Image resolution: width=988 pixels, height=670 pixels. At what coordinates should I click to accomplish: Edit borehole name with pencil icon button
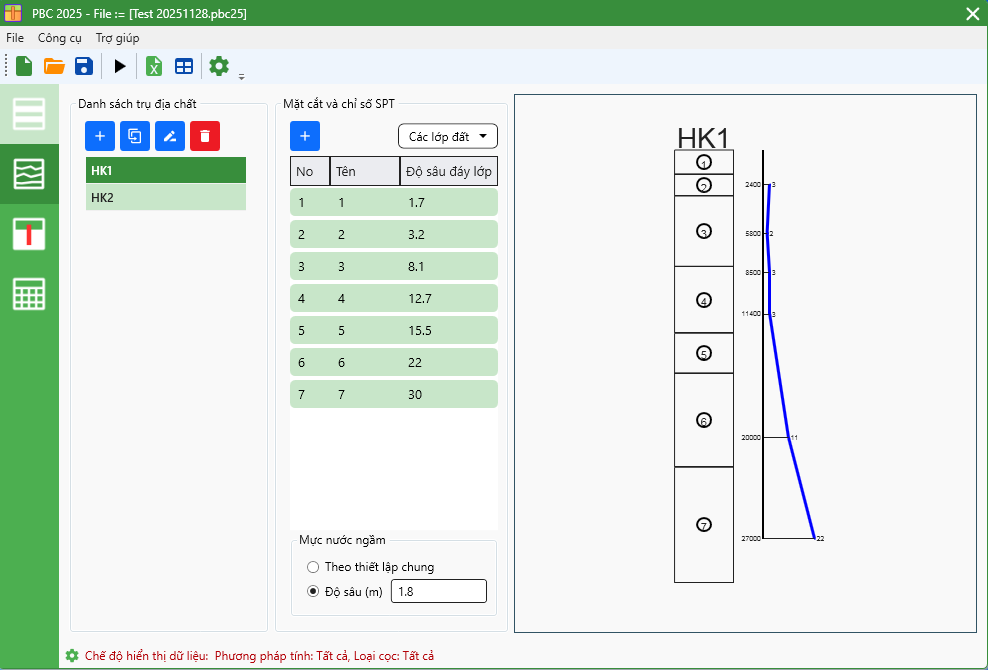tap(170, 136)
